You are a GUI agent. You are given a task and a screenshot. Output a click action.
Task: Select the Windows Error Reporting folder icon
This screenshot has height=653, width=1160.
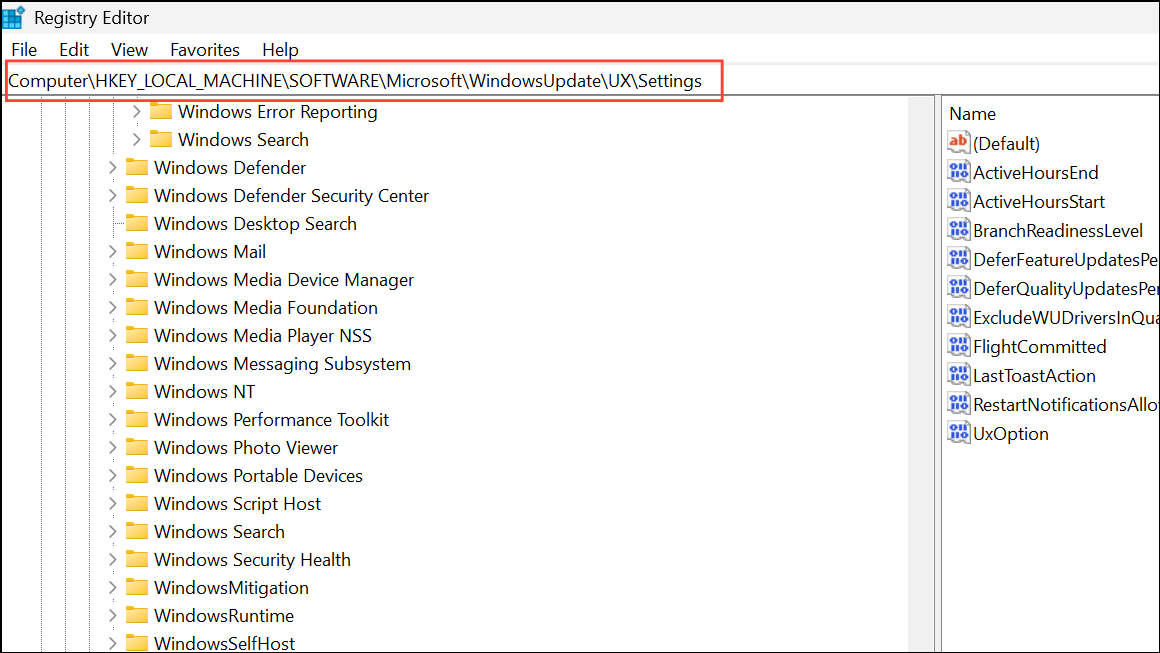[x=161, y=112]
